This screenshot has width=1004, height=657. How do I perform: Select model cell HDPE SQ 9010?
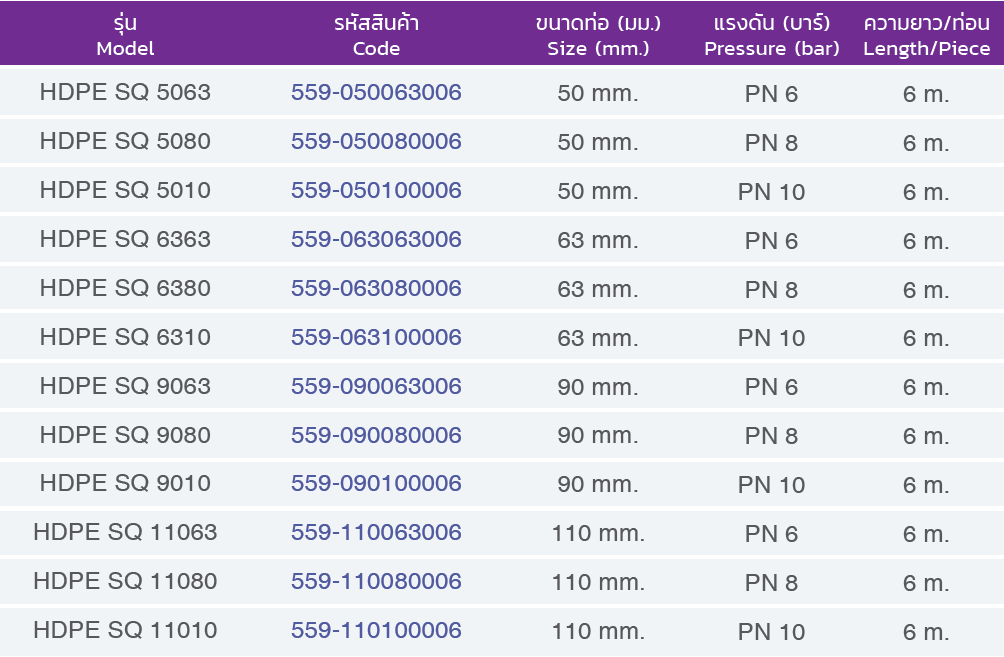125,483
